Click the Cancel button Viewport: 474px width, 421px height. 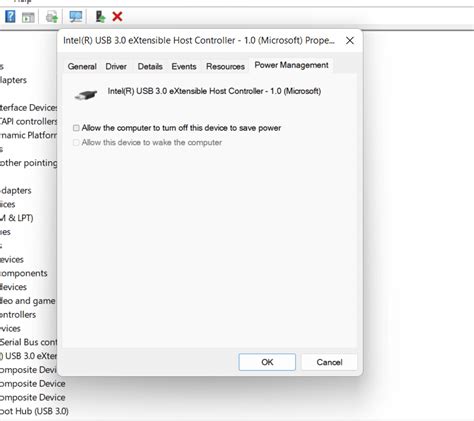pos(329,362)
